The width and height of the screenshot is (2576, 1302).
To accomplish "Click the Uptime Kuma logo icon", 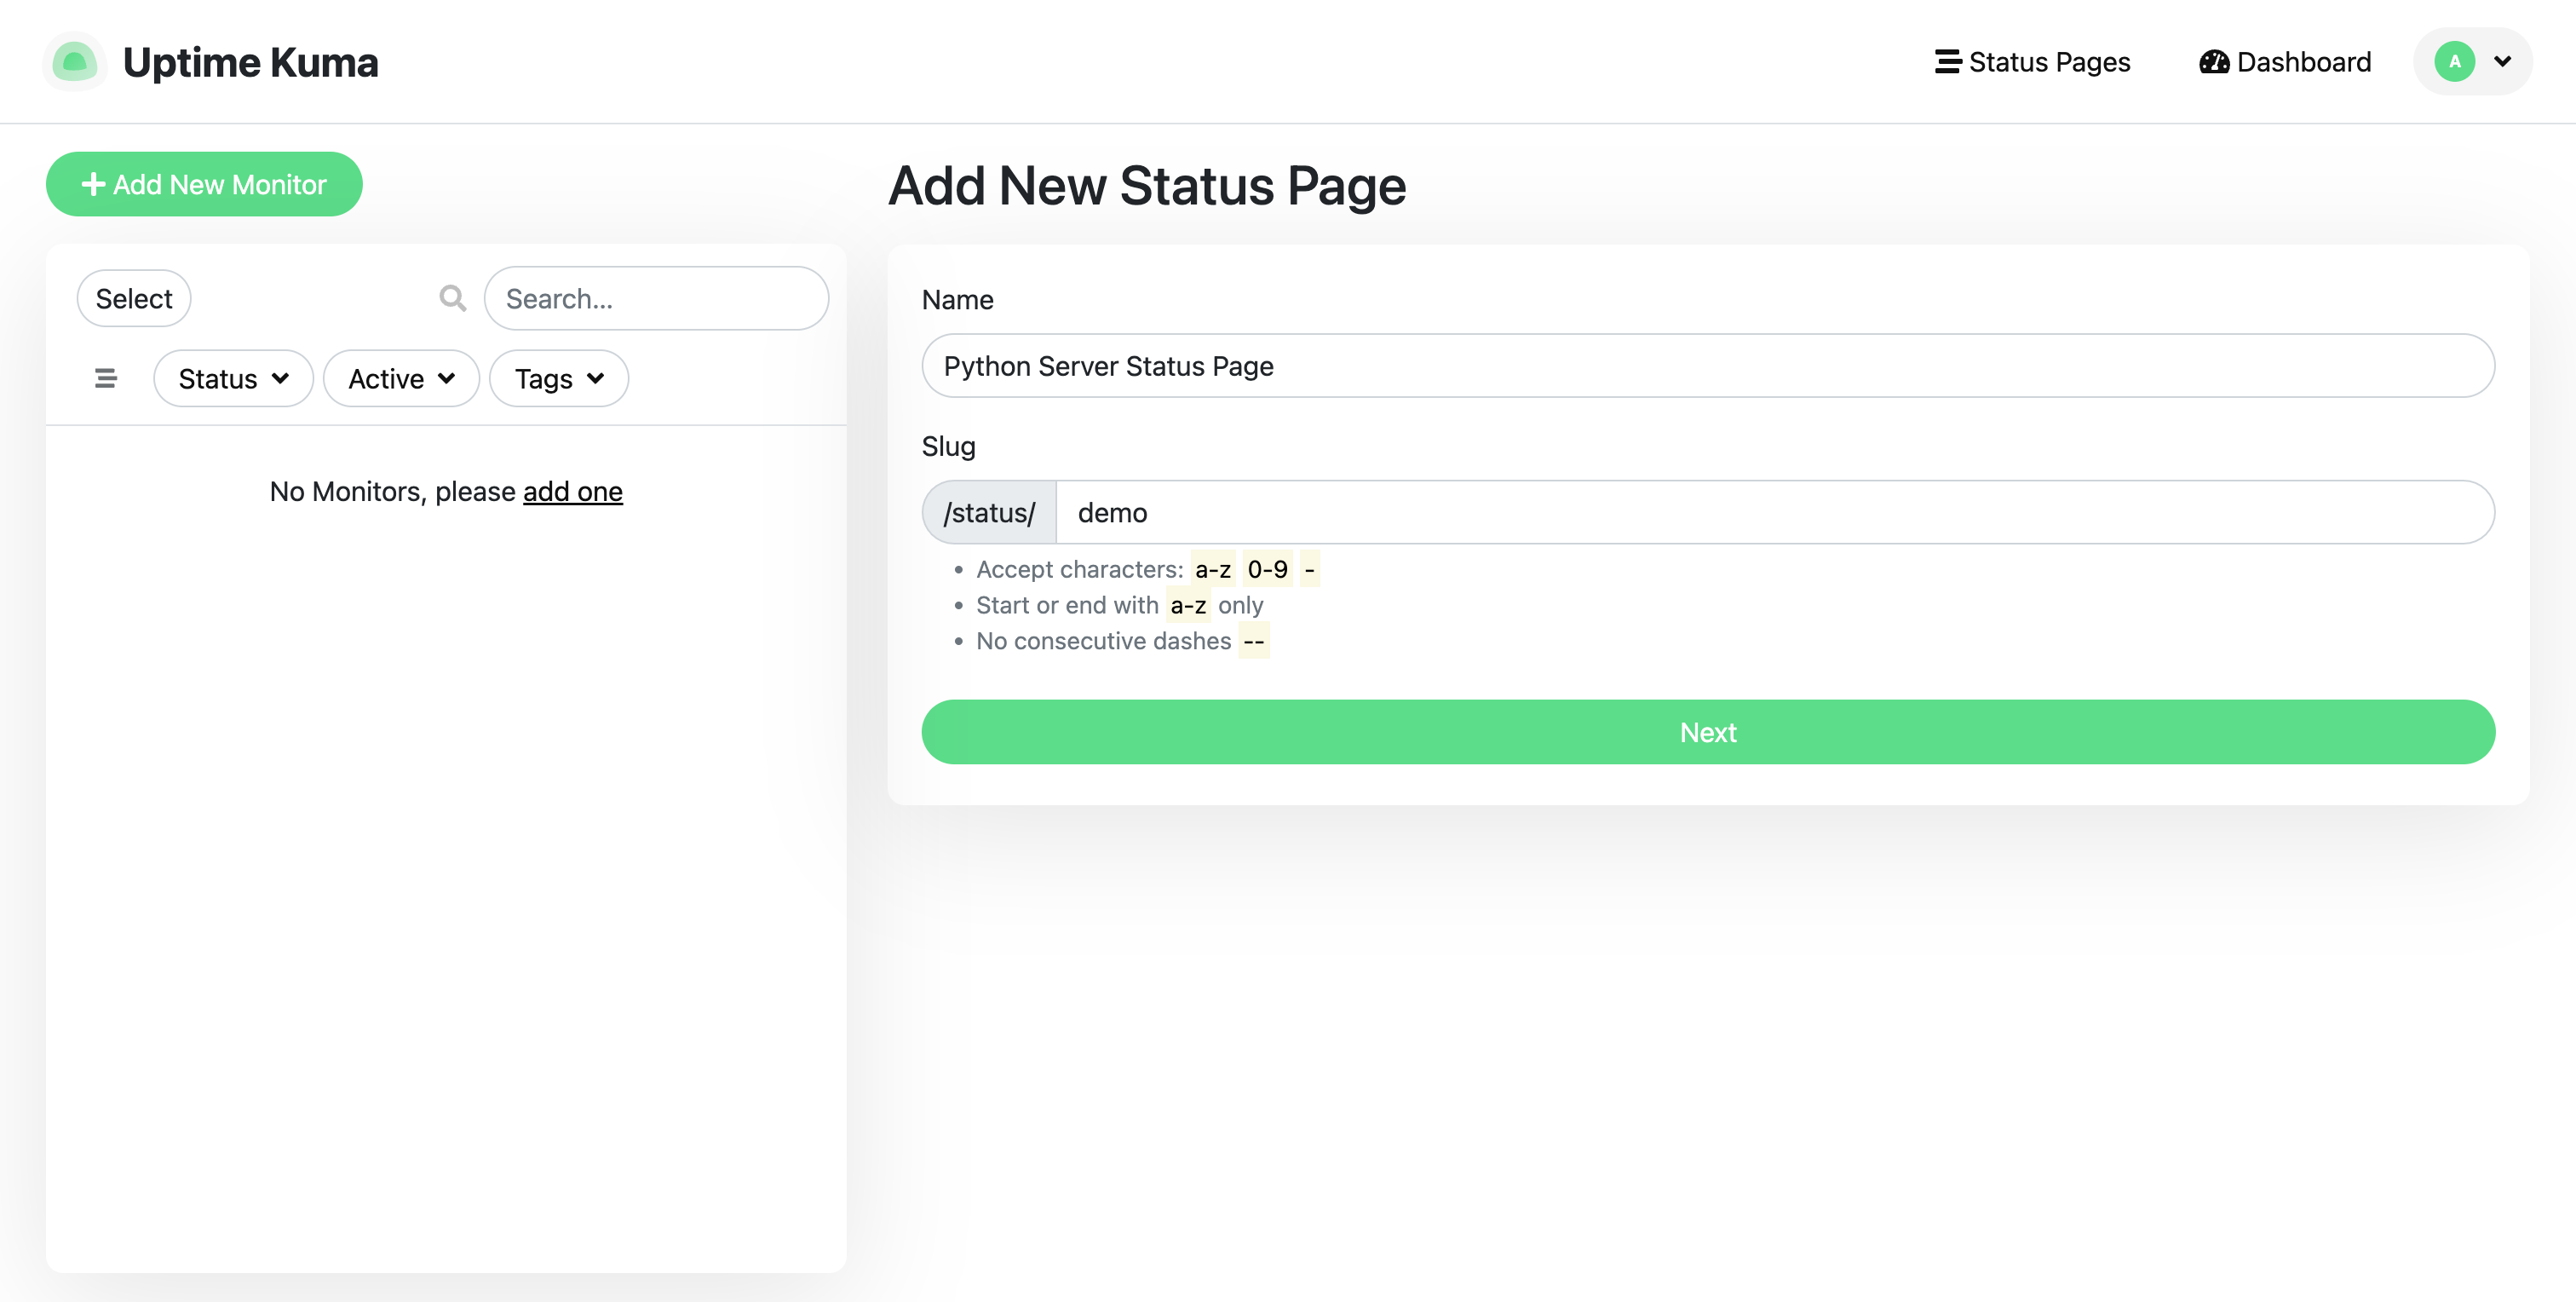I will 75,62.
